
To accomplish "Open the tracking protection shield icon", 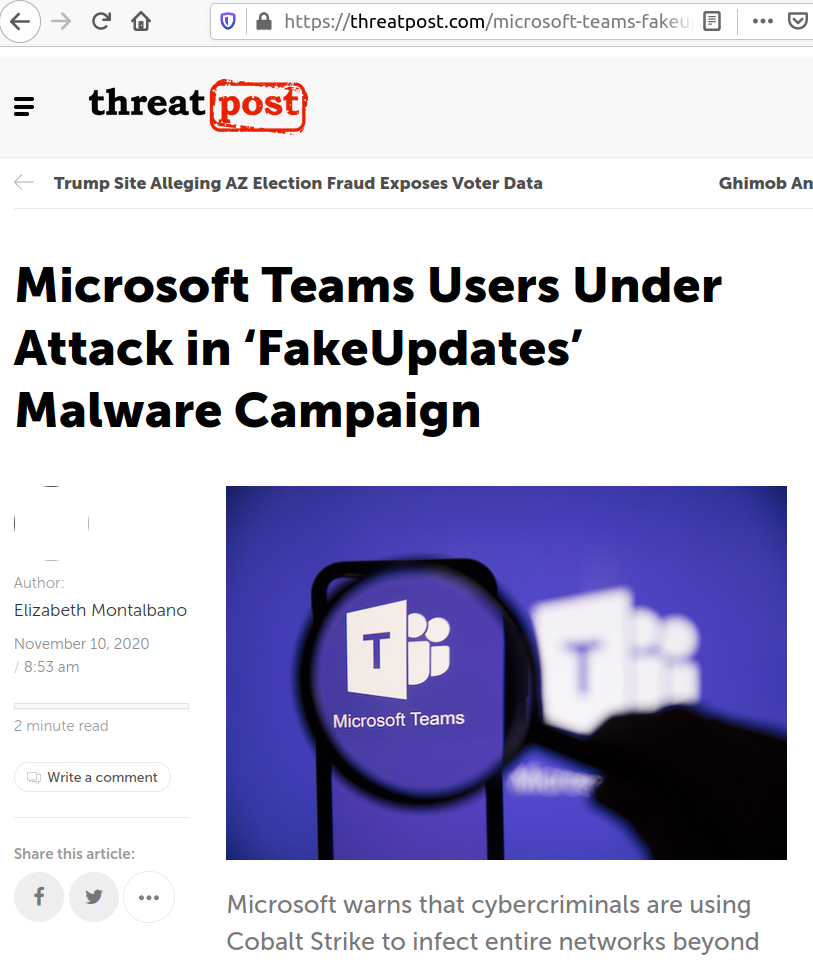I will [228, 22].
